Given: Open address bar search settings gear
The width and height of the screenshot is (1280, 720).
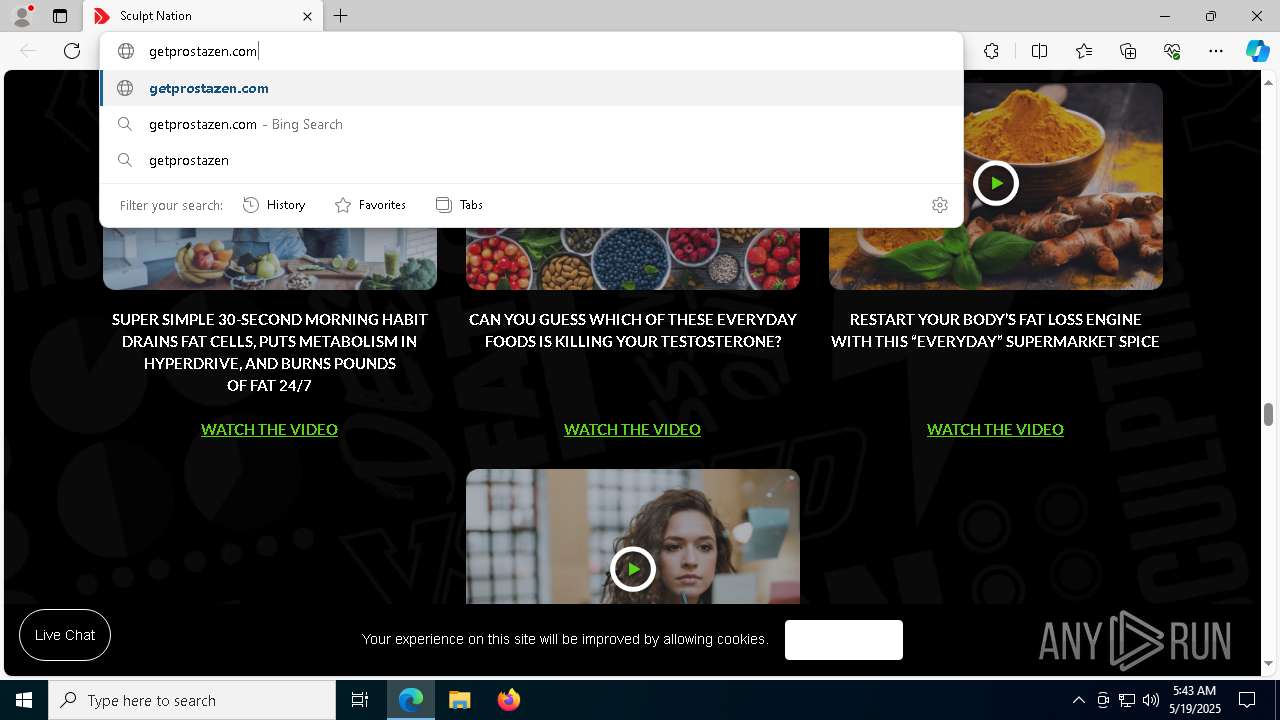Looking at the screenshot, I should click(939, 205).
